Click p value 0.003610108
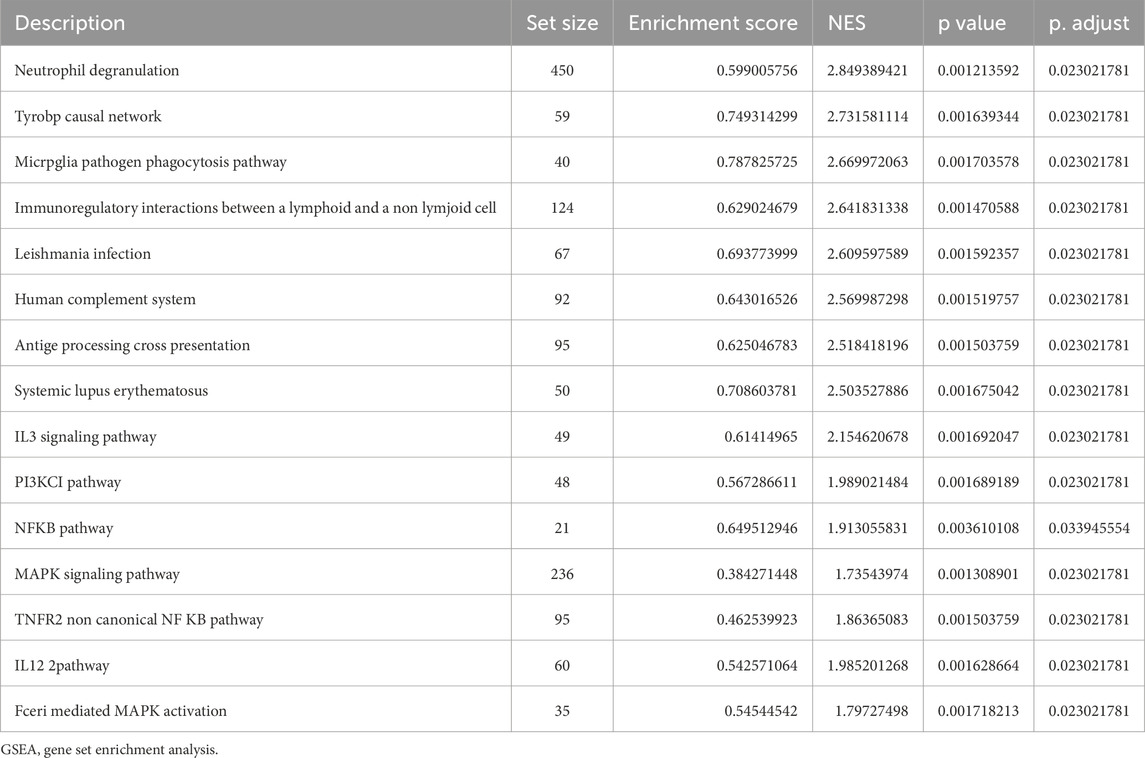The height and width of the screenshot is (758, 1145). pos(979,528)
